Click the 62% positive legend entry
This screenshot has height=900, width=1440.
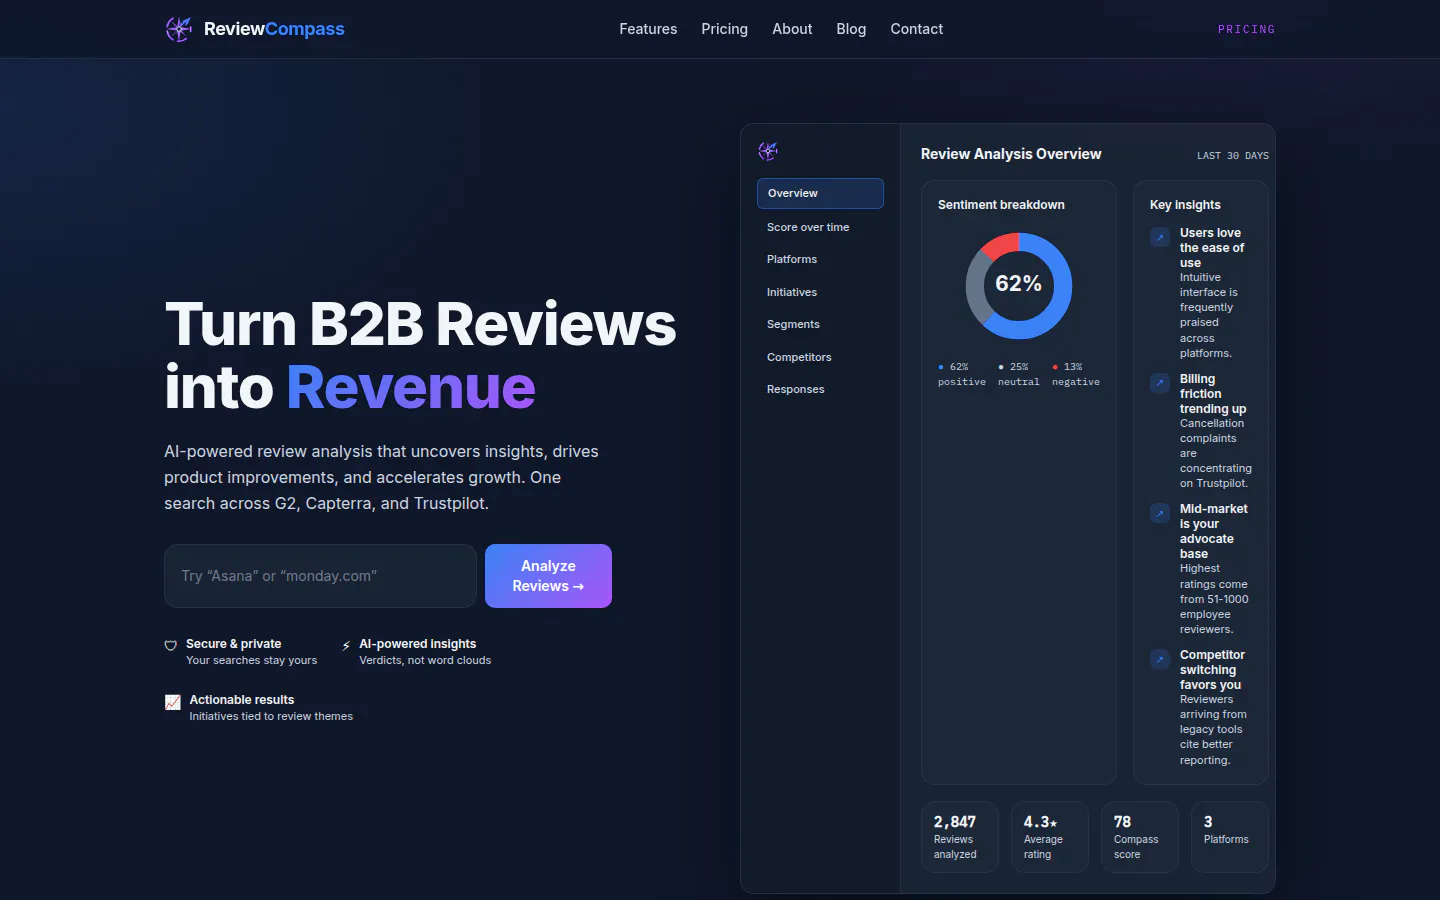coord(962,374)
